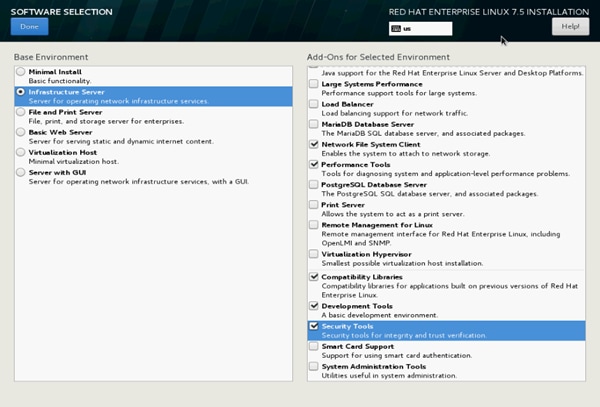Image resolution: width=600 pixels, height=407 pixels.
Task: Click 'File, print, and storage server for enterprises.'
Action: [x=106, y=121]
